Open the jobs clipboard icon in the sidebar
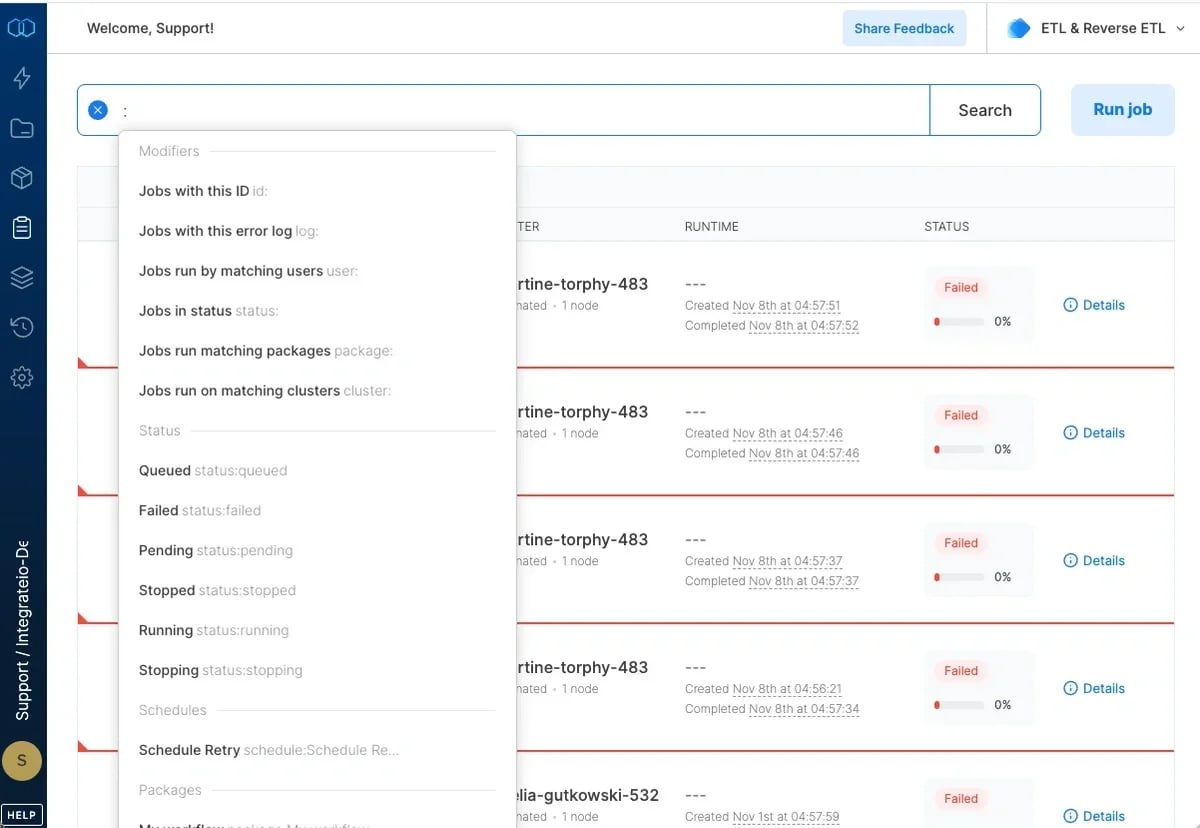Image resolution: width=1200 pixels, height=828 pixels. pyautogui.click(x=22, y=228)
